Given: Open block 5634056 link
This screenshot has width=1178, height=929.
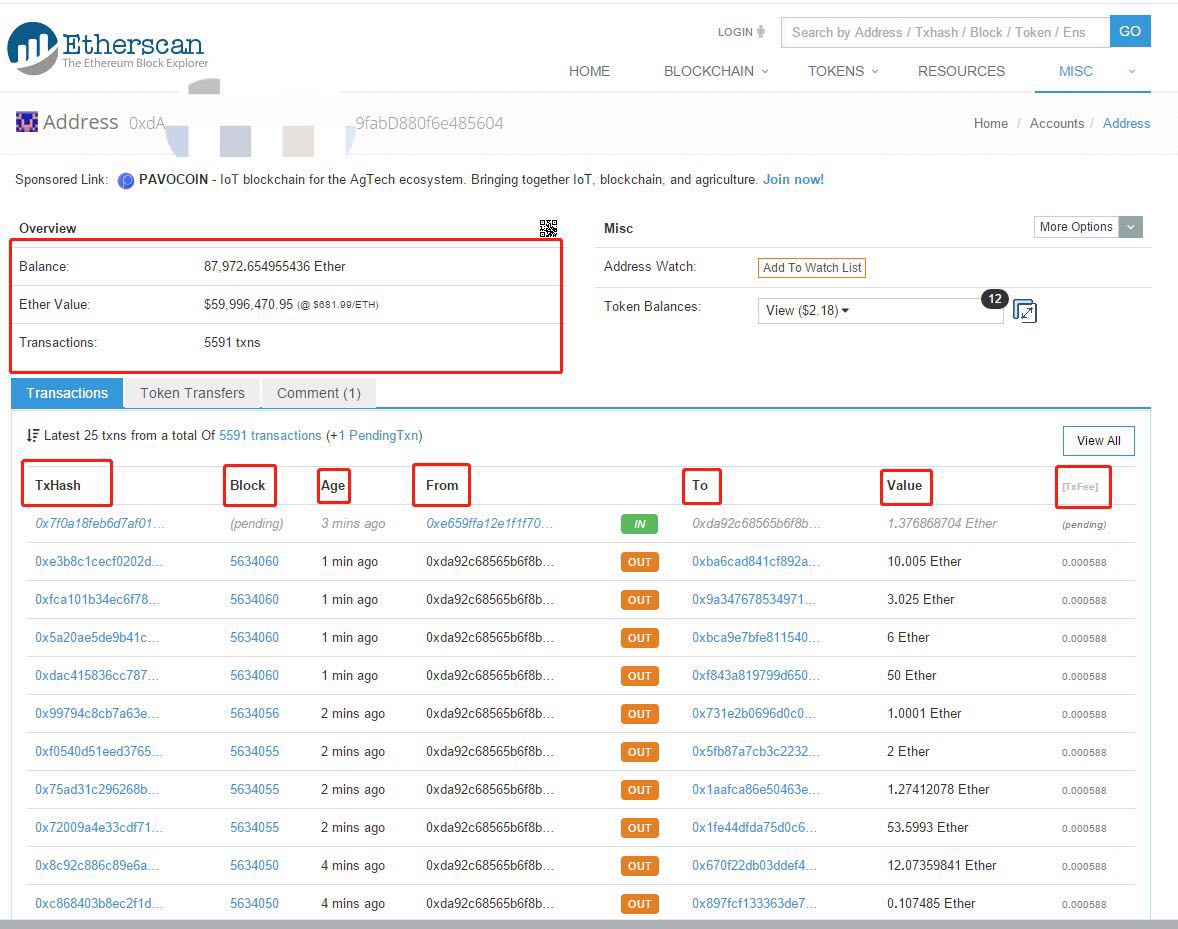Looking at the screenshot, I should coord(254,714).
